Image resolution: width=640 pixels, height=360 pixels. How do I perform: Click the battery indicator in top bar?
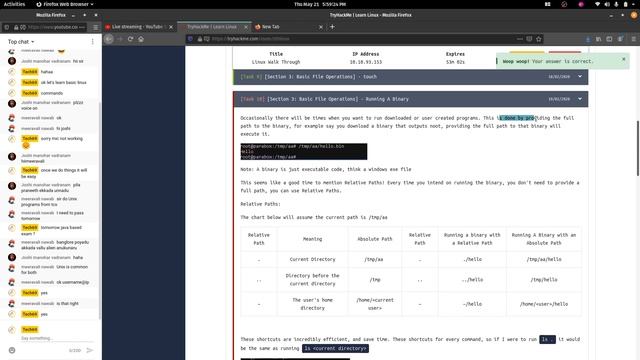(625, 4)
